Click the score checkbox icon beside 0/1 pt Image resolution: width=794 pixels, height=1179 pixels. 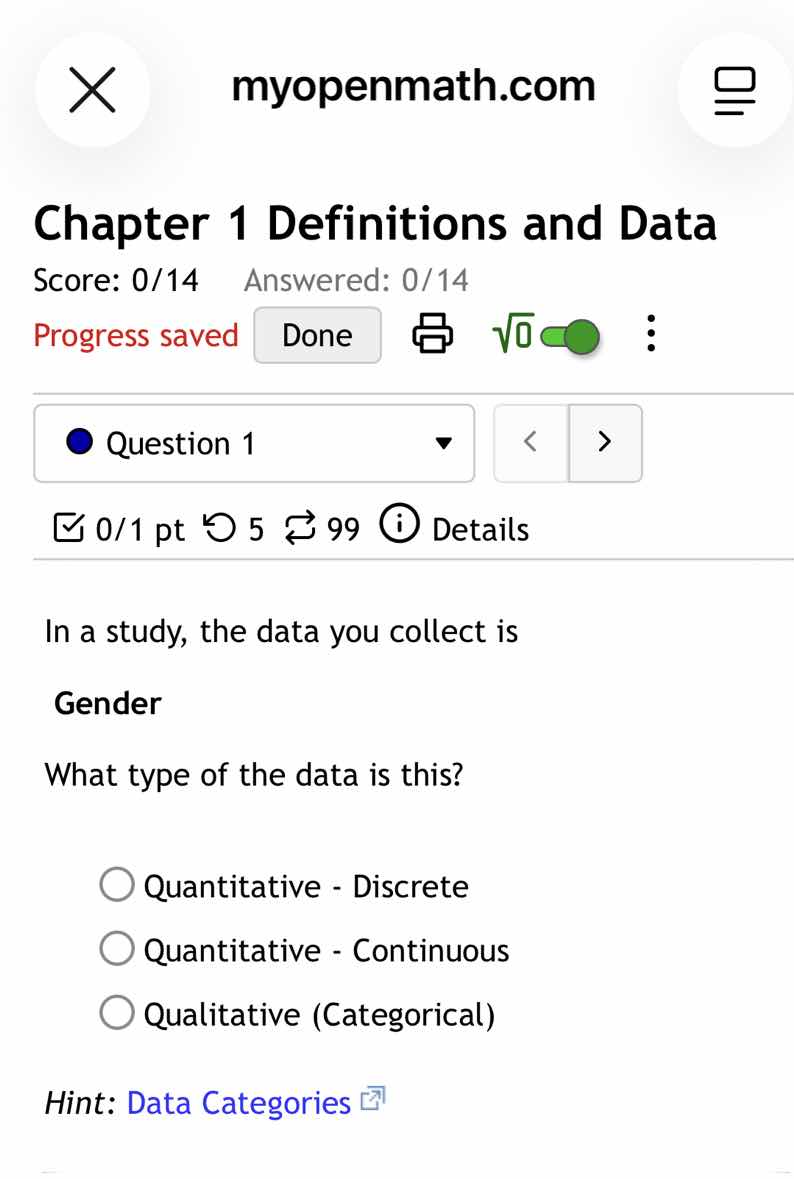click(67, 527)
